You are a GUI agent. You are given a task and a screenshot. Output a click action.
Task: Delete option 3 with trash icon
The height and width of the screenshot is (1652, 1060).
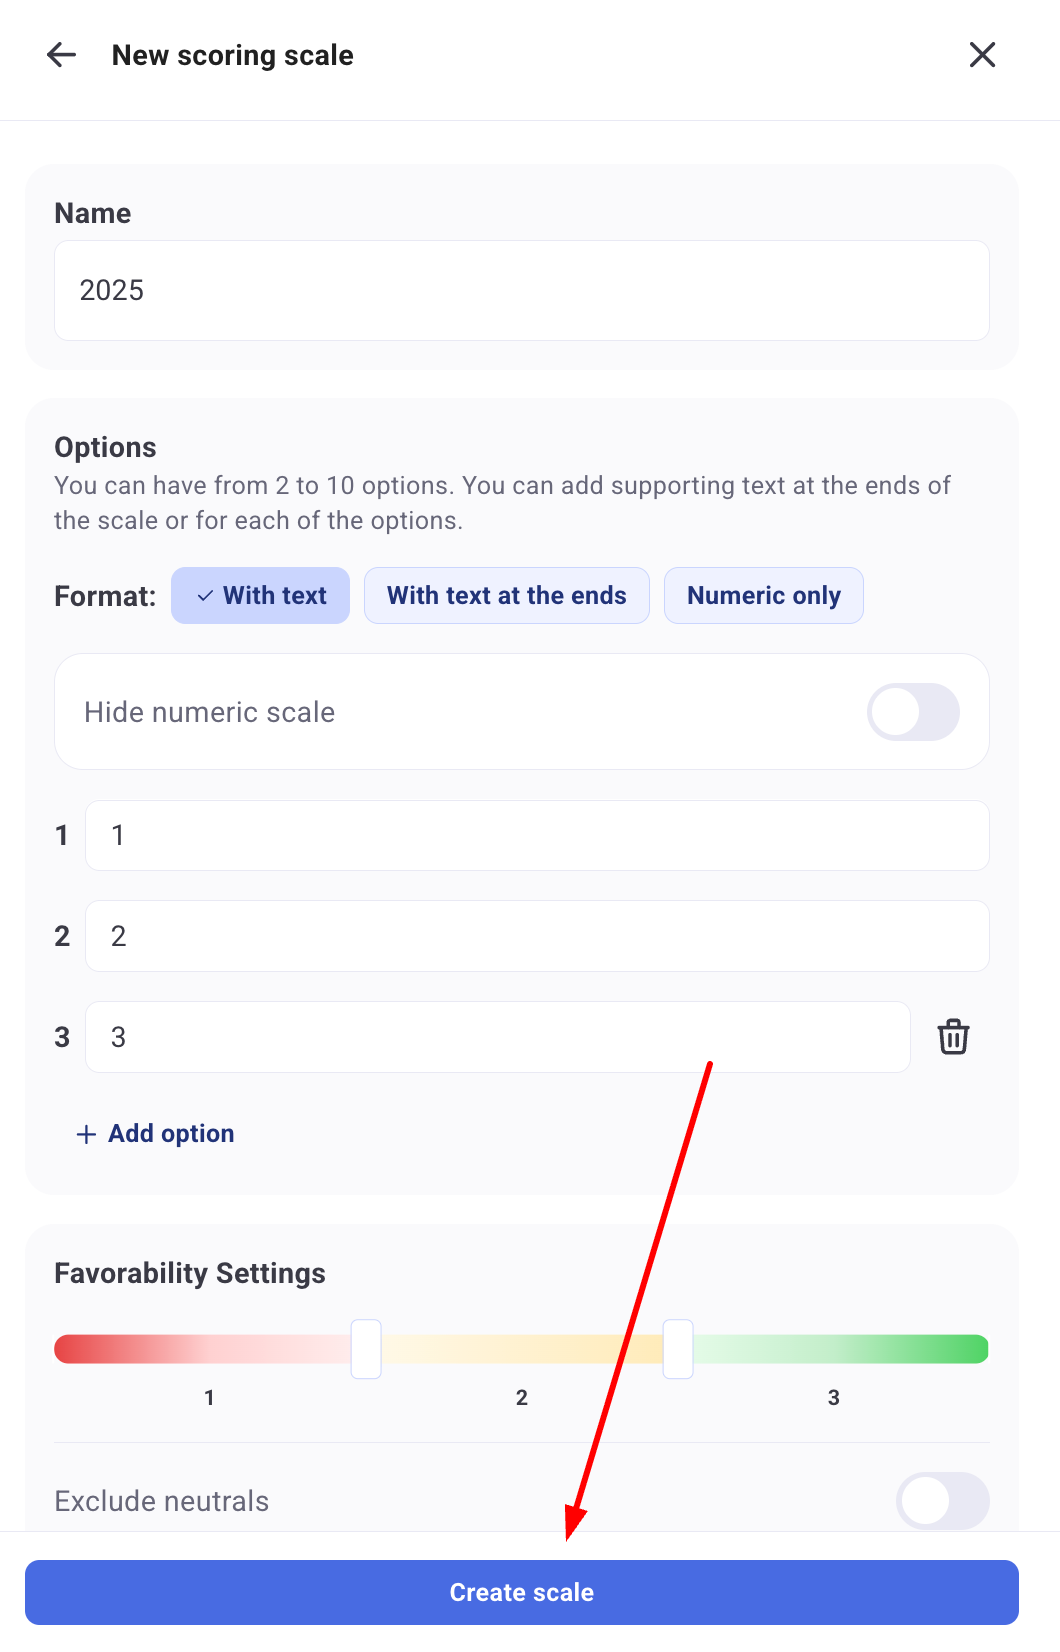(953, 1037)
